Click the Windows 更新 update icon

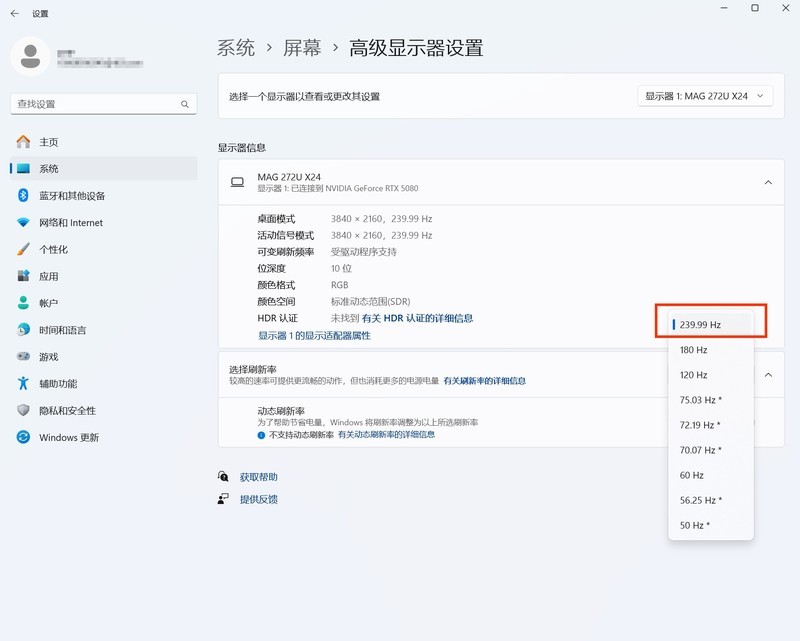tap(23, 438)
